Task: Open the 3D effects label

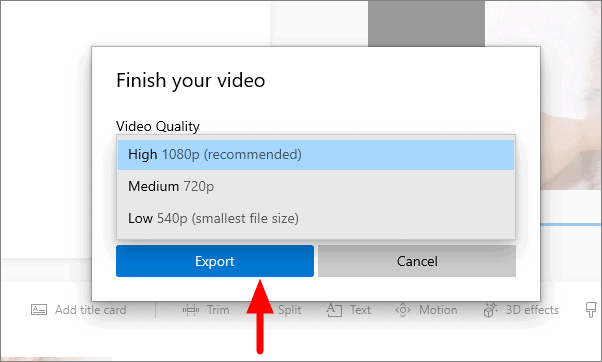Action: pos(532,310)
